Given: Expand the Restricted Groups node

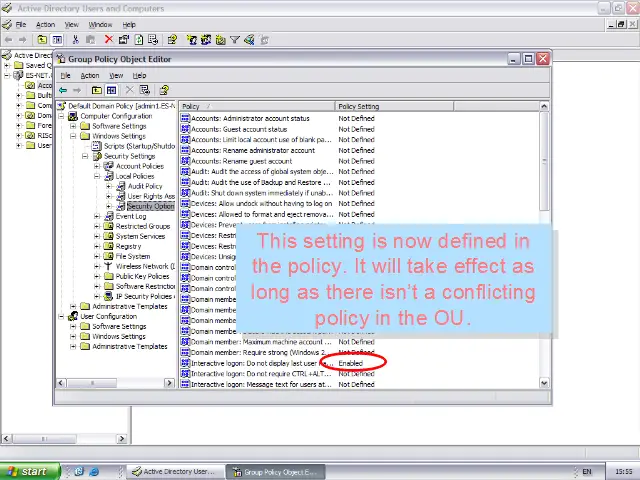Looking at the screenshot, I should pos(97,226).
